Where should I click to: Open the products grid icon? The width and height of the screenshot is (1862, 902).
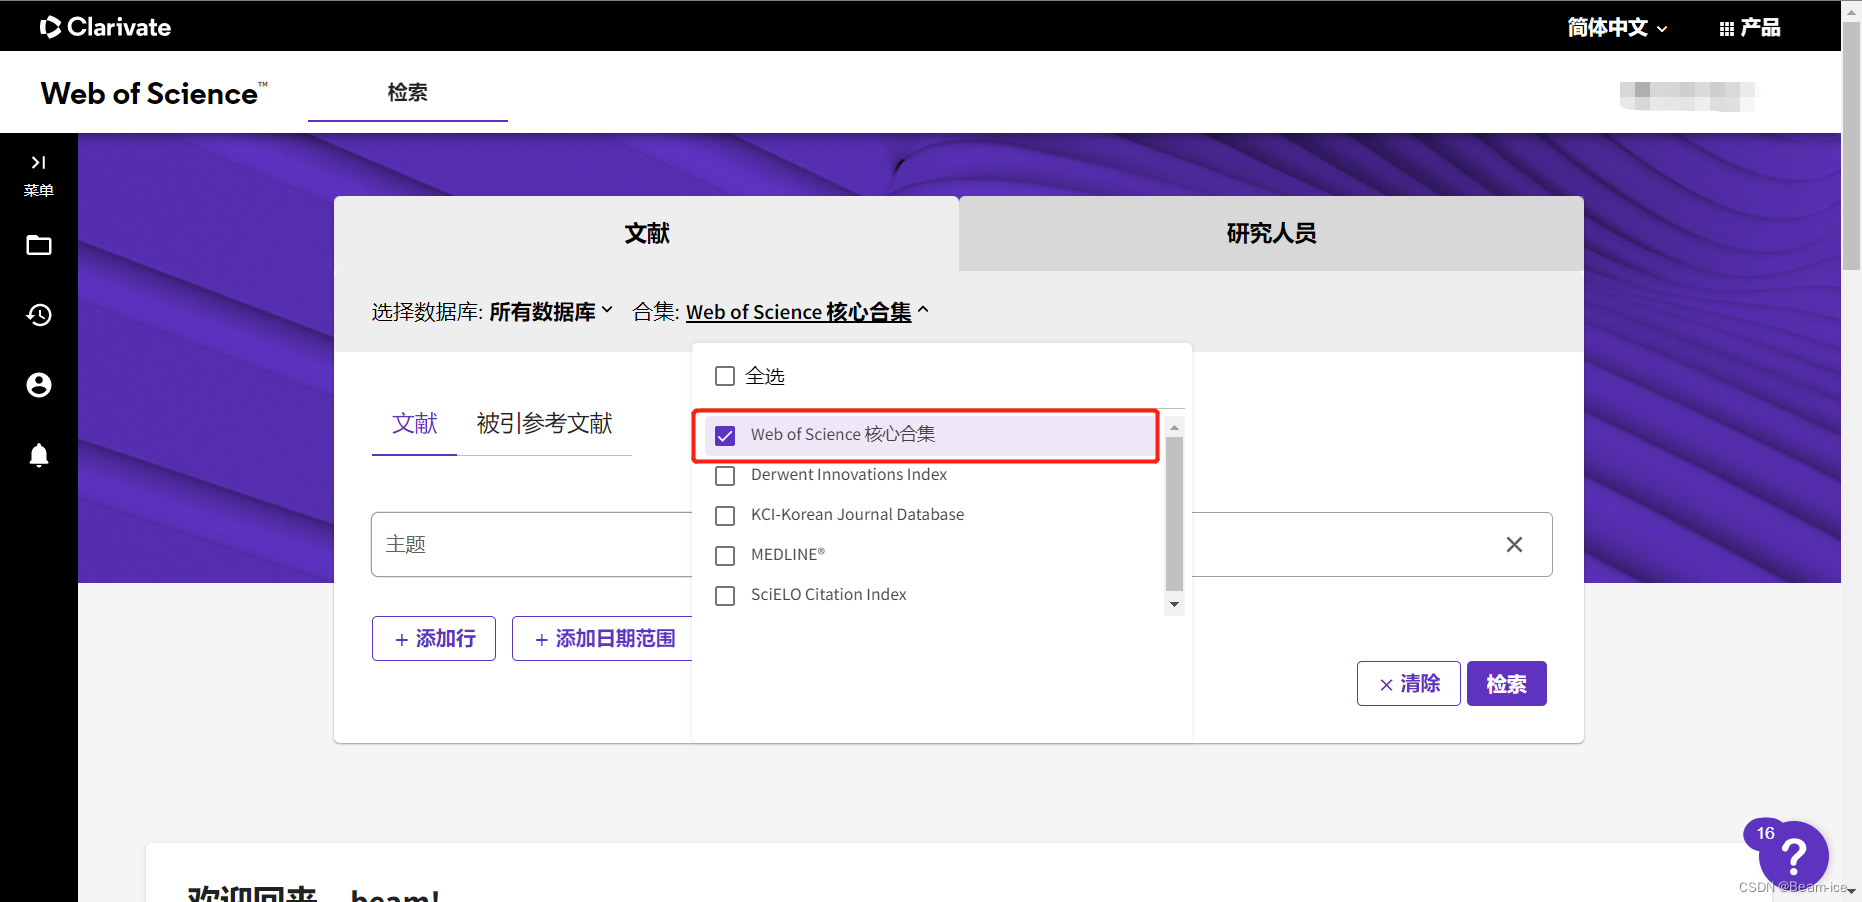[x=1727, y=29]
